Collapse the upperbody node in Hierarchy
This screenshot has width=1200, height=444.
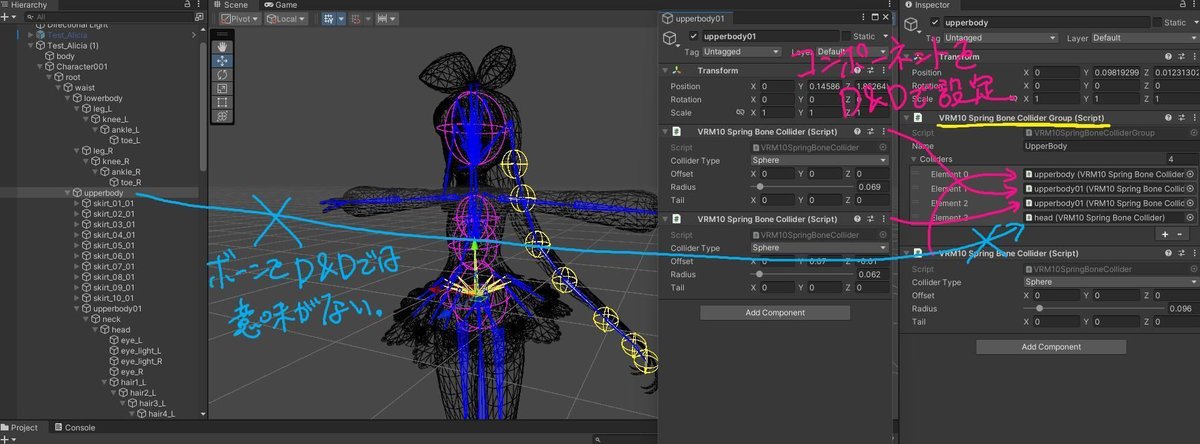pyautogui.click(x=67, y=193)
